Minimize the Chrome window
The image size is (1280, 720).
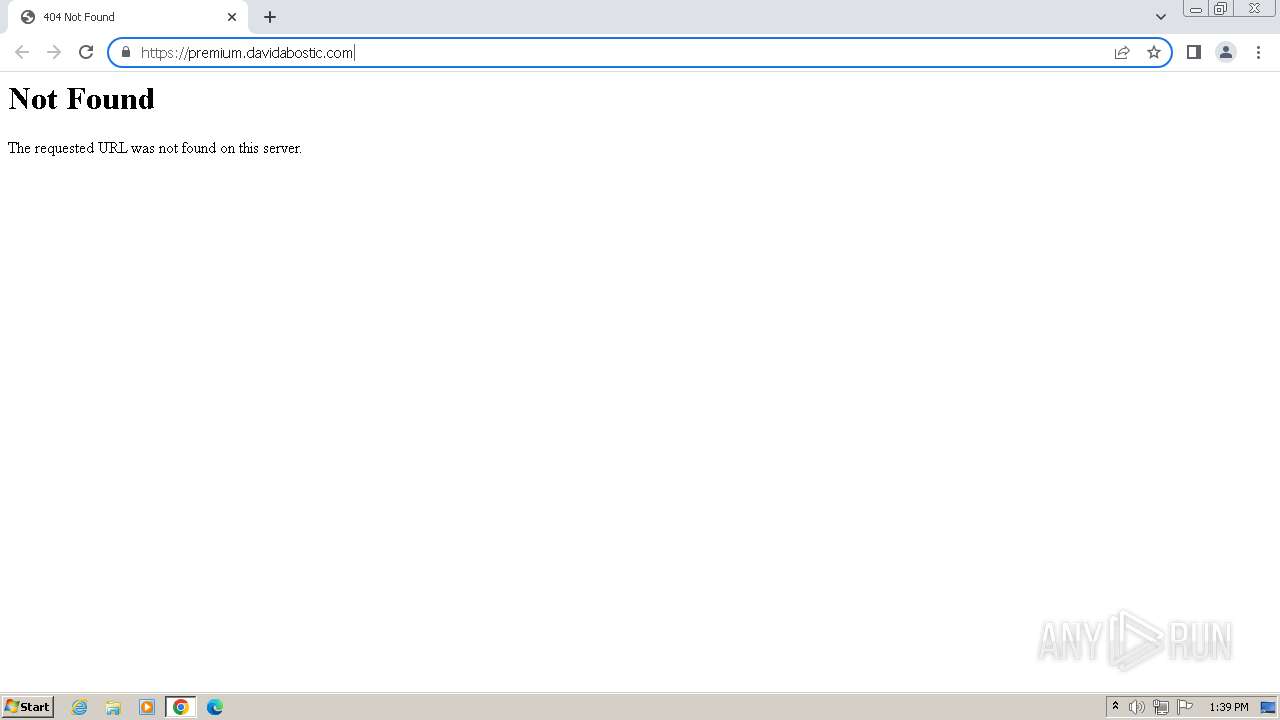(1196, 9)
